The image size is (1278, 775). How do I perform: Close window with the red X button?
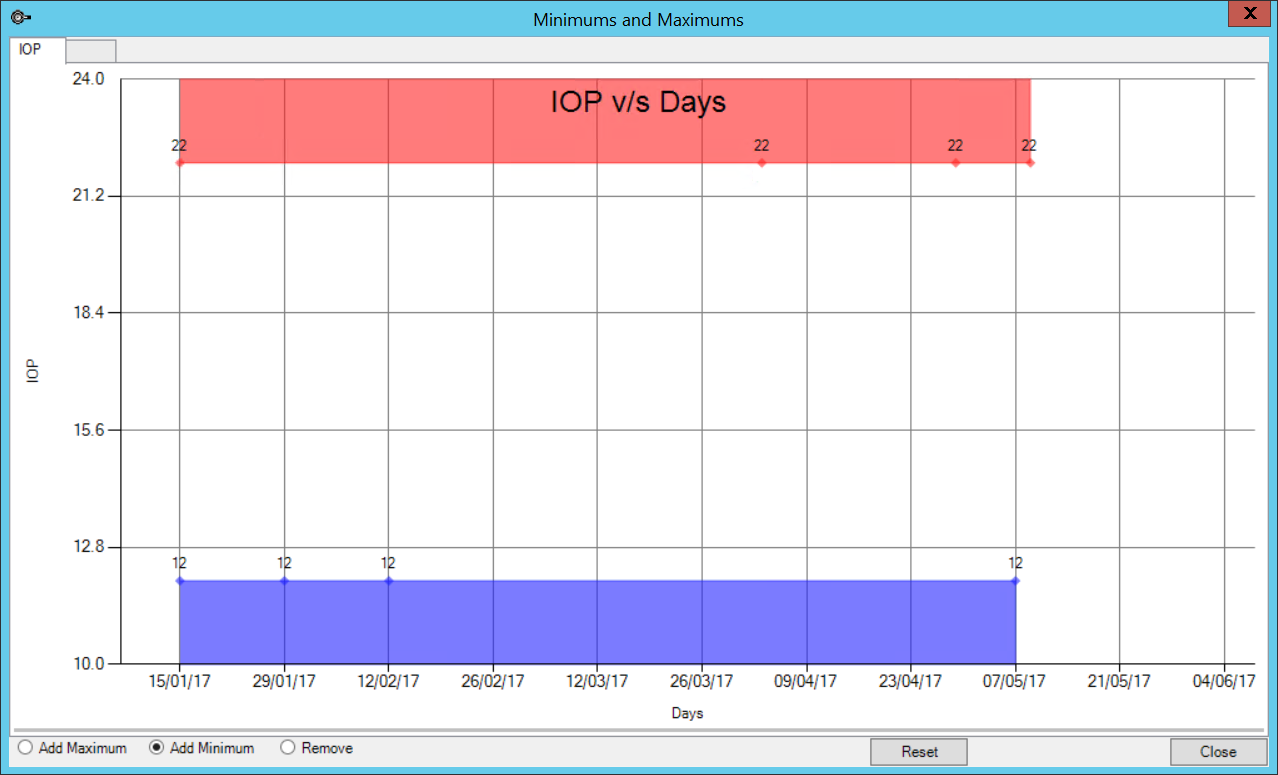1249,14
